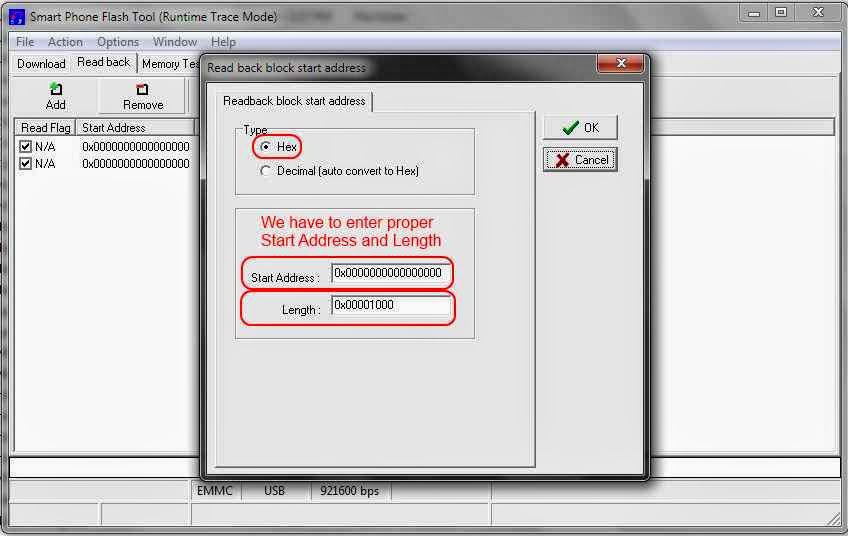Open the Options menu
The width and height of the screenshot is (848, 536).
point(118,42)
